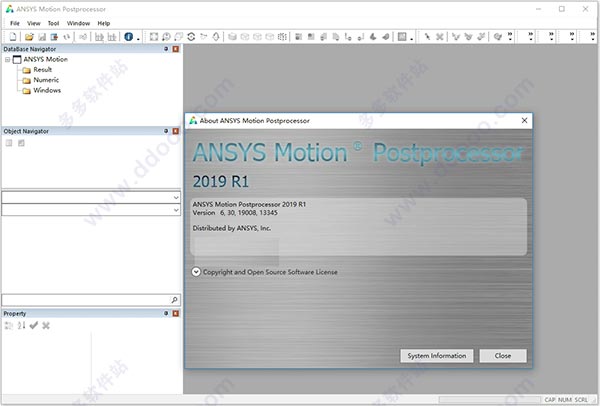The width and height of the screenshot is (600, 406).
Task: Click the search magnifier in Object Navigator
Action: (x=174, y=300)
